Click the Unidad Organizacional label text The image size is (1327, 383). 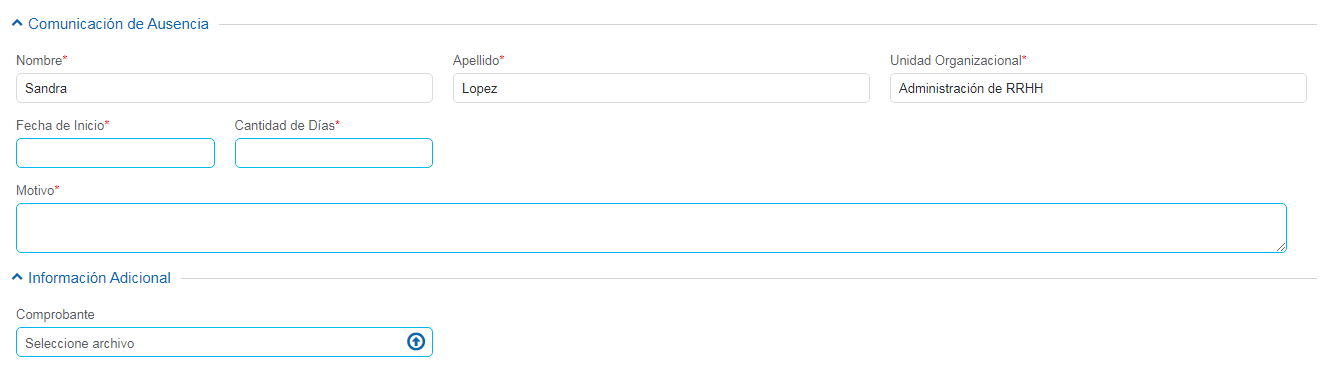(958, 61)
